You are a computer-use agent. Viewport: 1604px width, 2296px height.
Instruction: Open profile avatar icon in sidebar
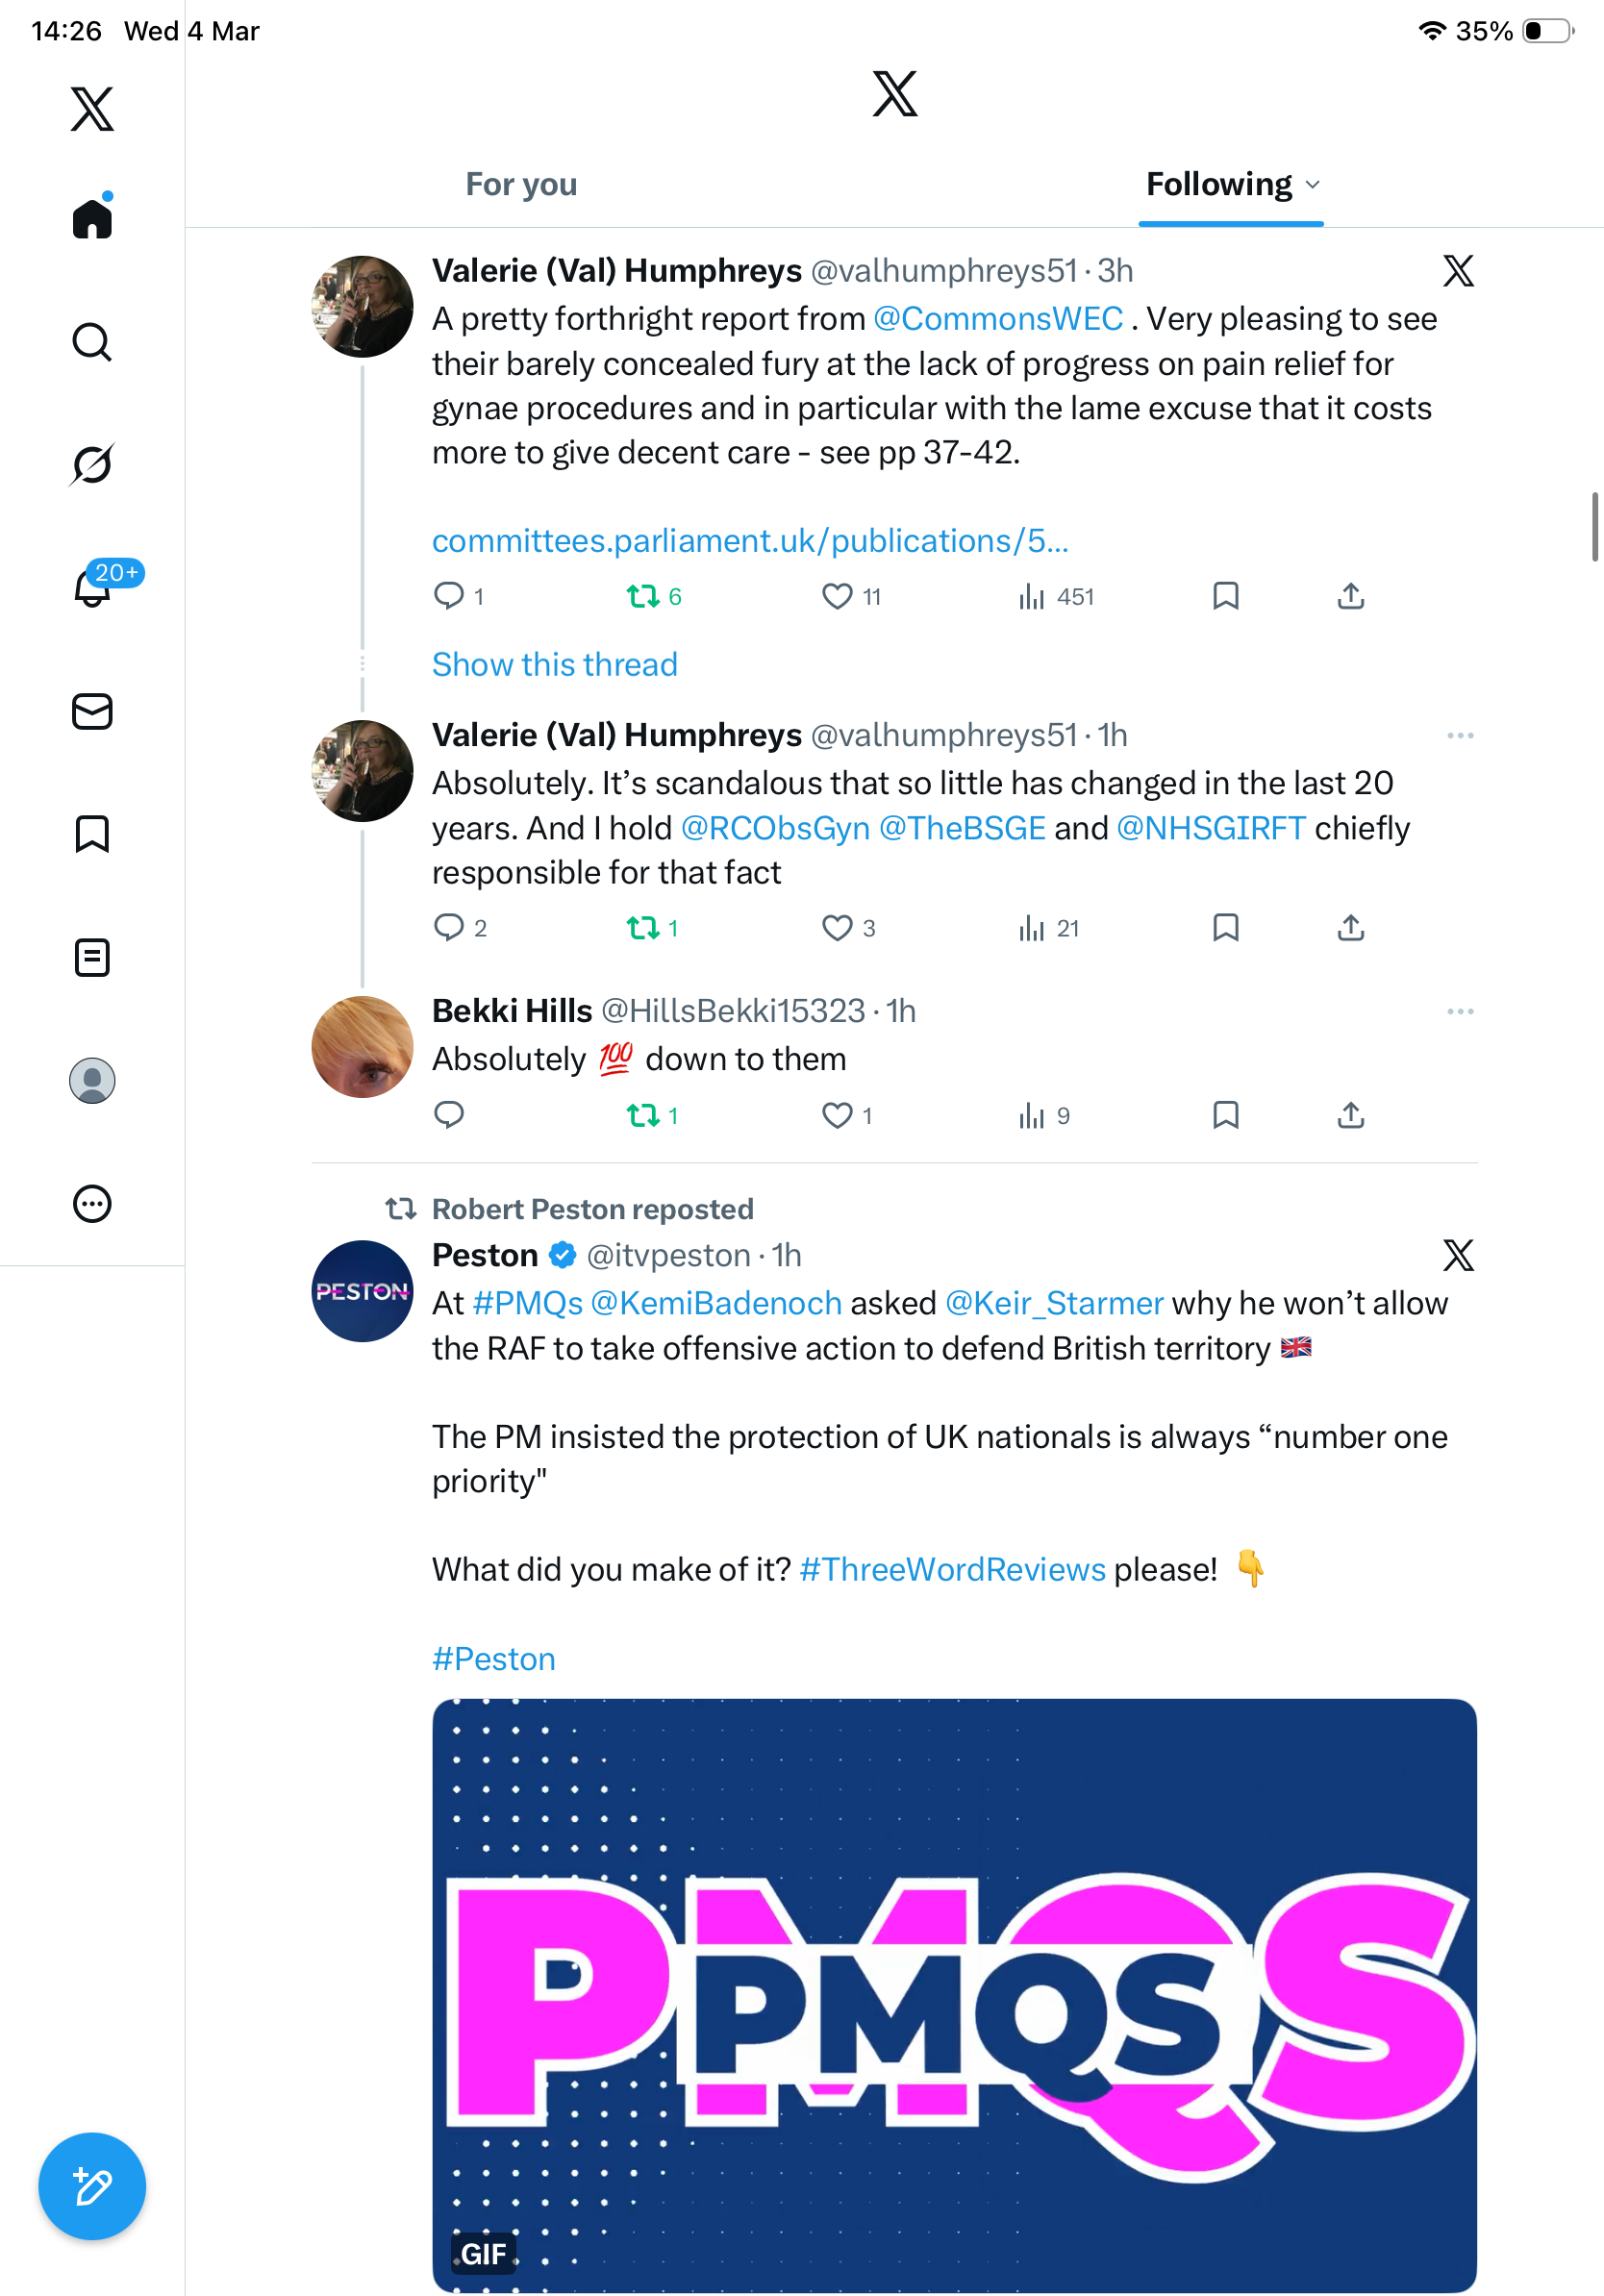tap(92, 1080)
